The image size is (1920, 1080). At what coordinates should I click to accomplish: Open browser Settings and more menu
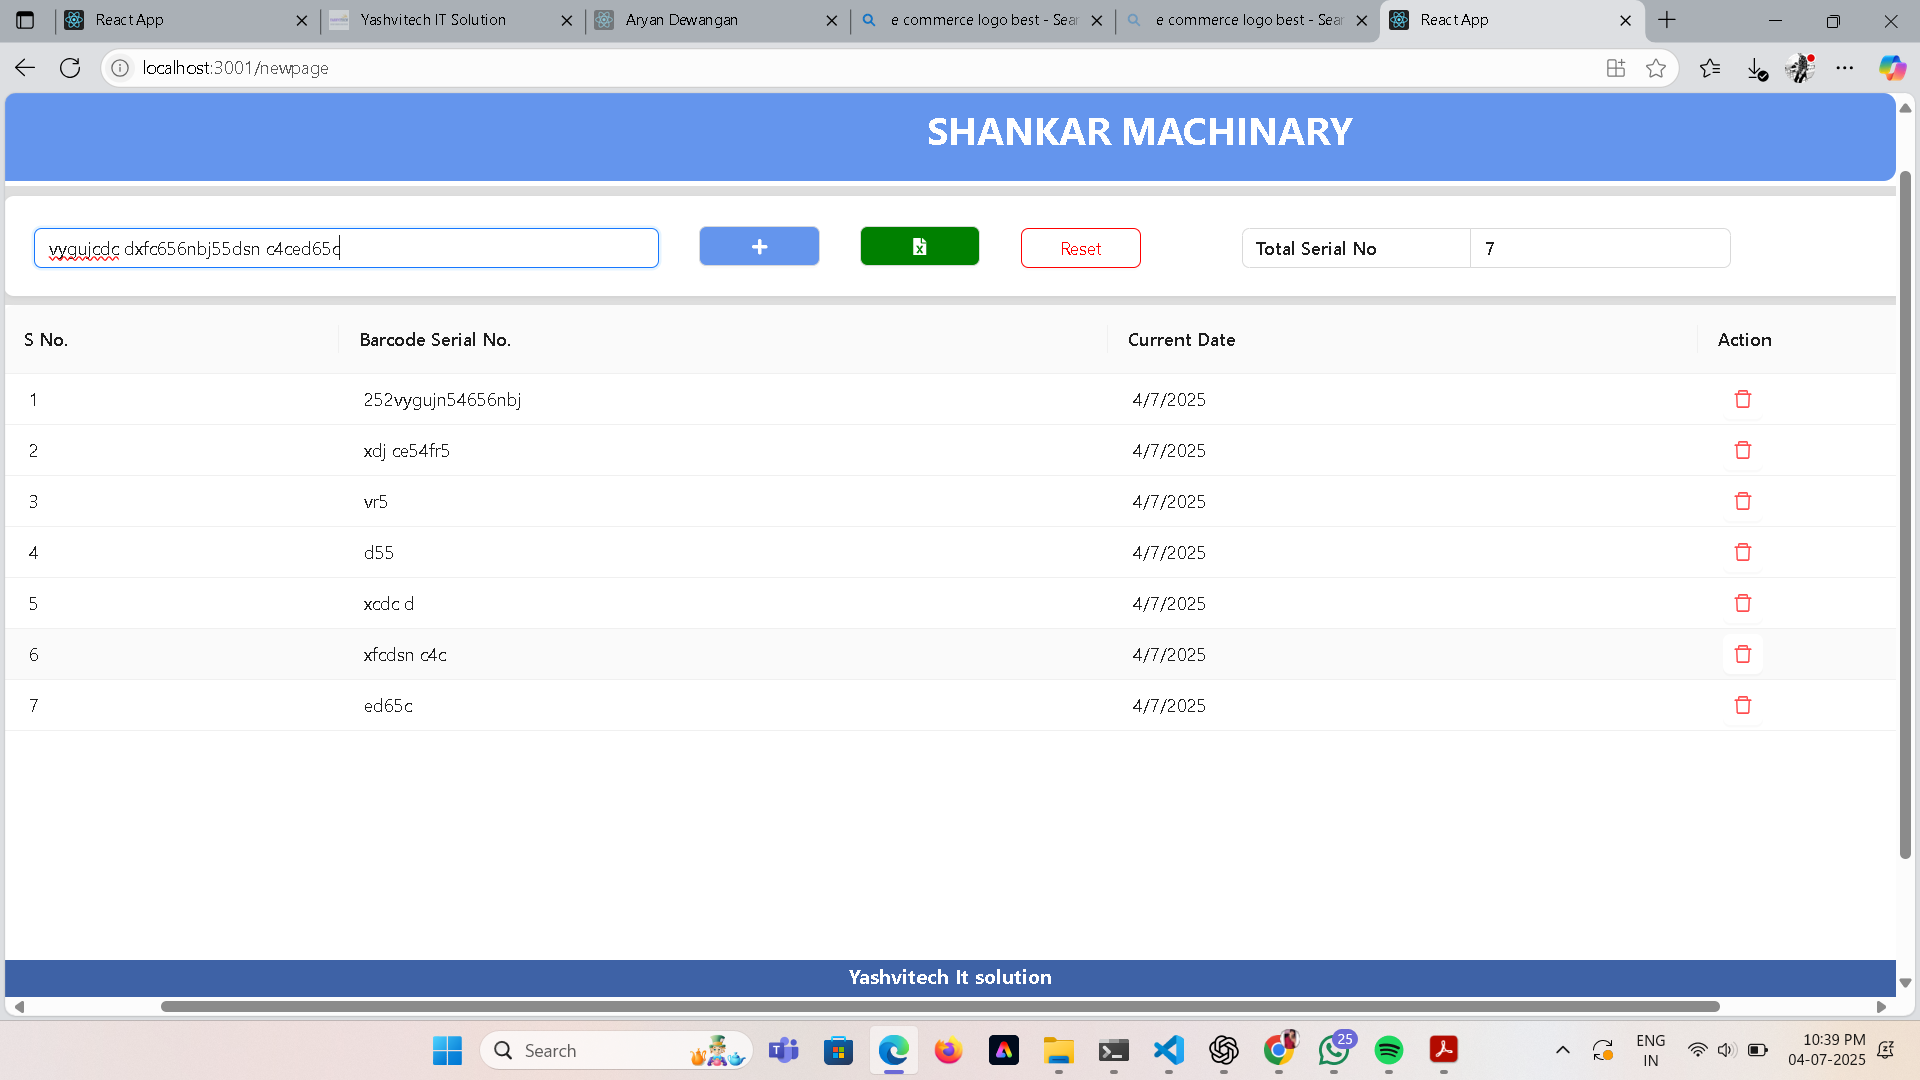tap(1845, 68)
